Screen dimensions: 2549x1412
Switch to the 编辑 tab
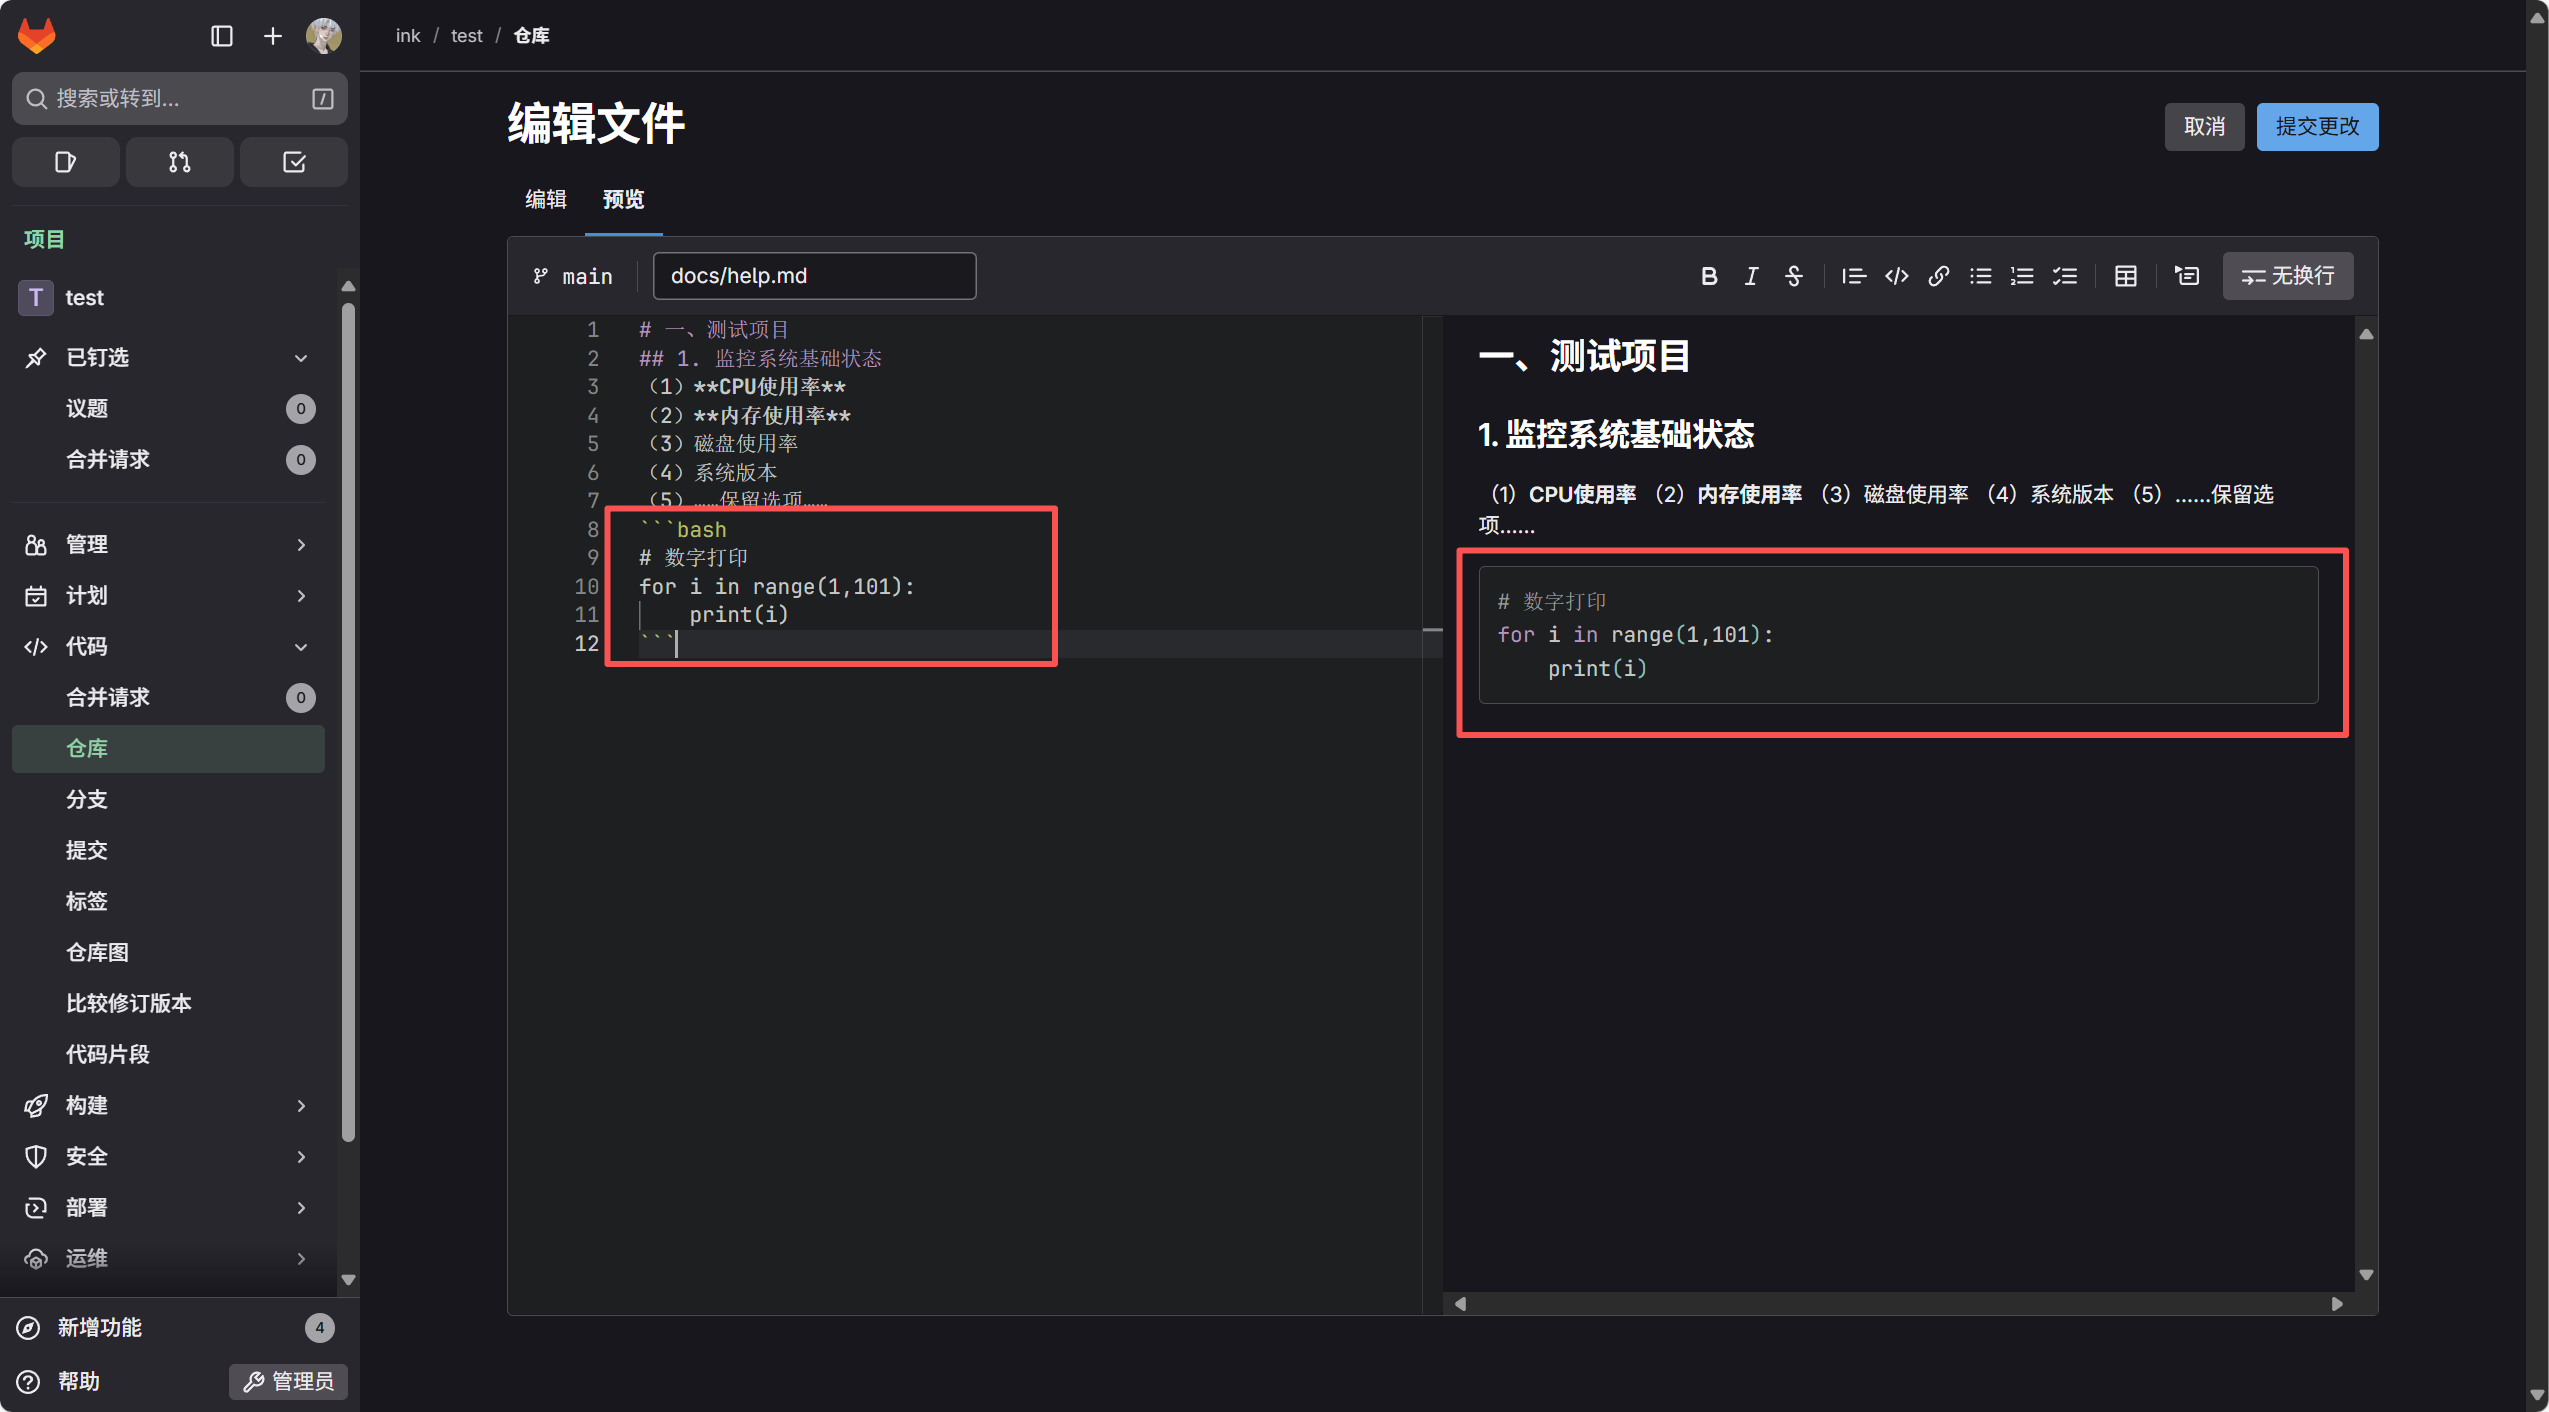pos(546,199)
